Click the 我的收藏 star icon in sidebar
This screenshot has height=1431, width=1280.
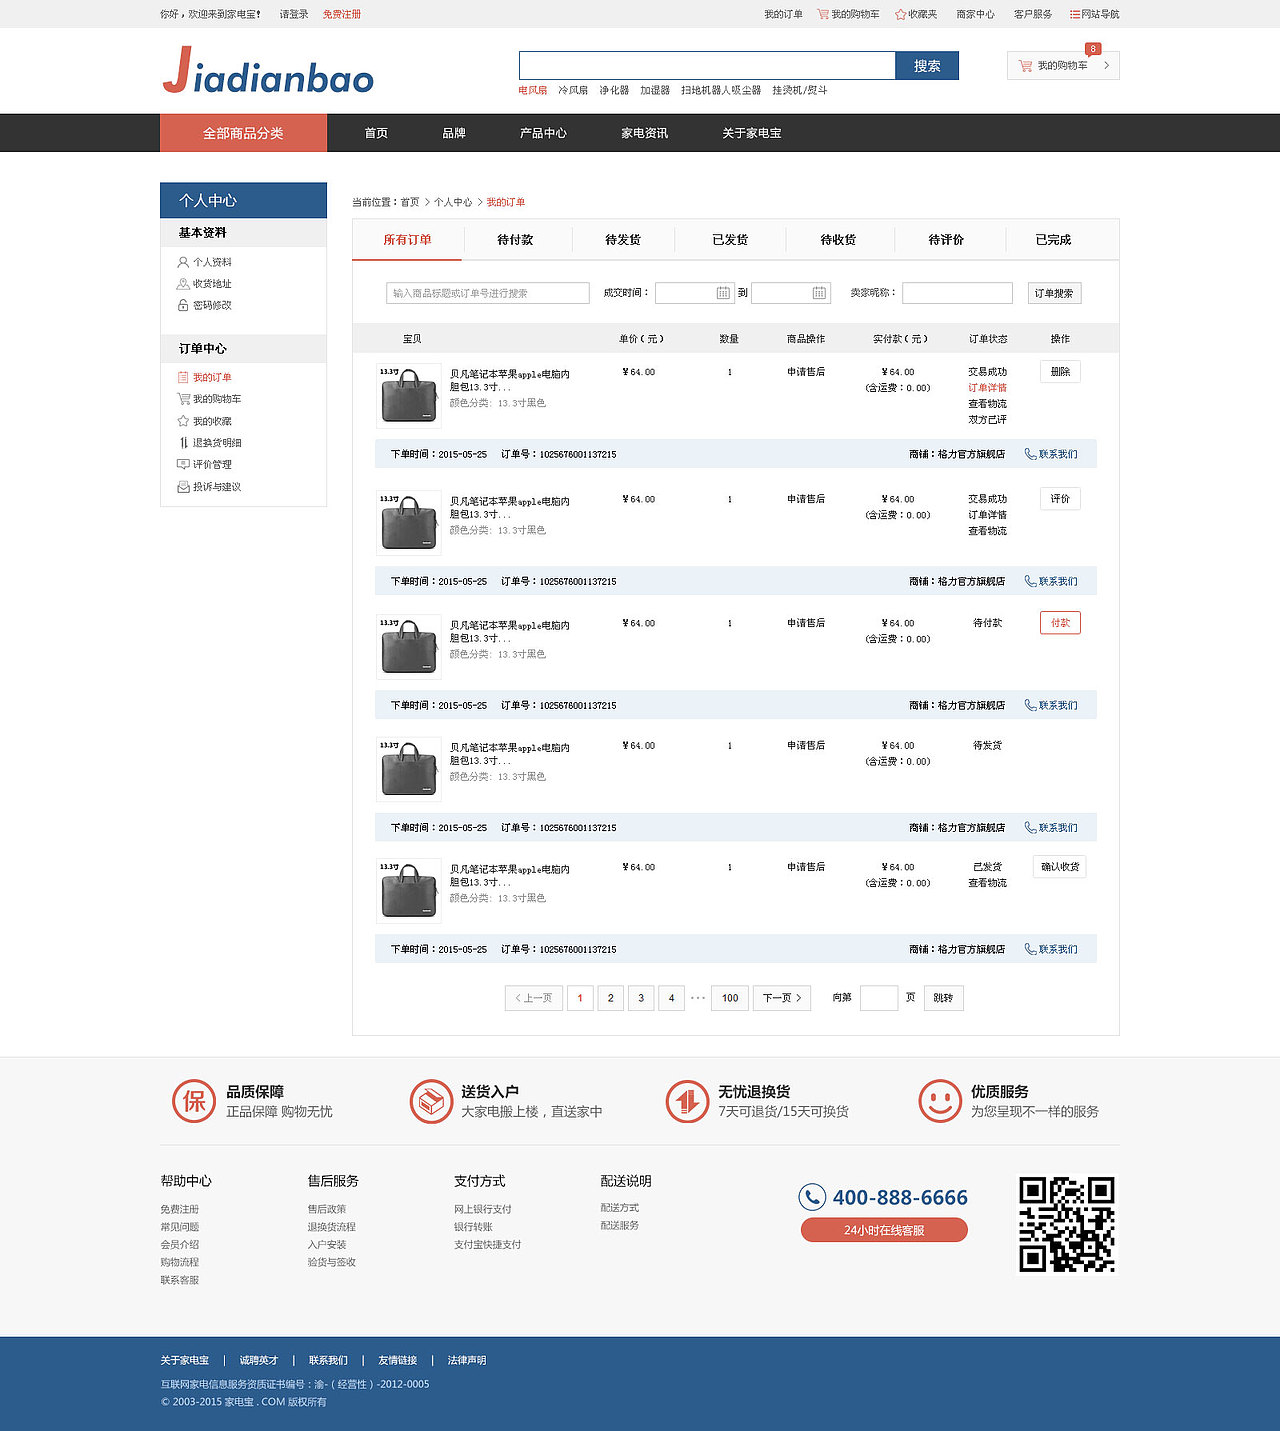pyautogui.click(x=183, y=421)
